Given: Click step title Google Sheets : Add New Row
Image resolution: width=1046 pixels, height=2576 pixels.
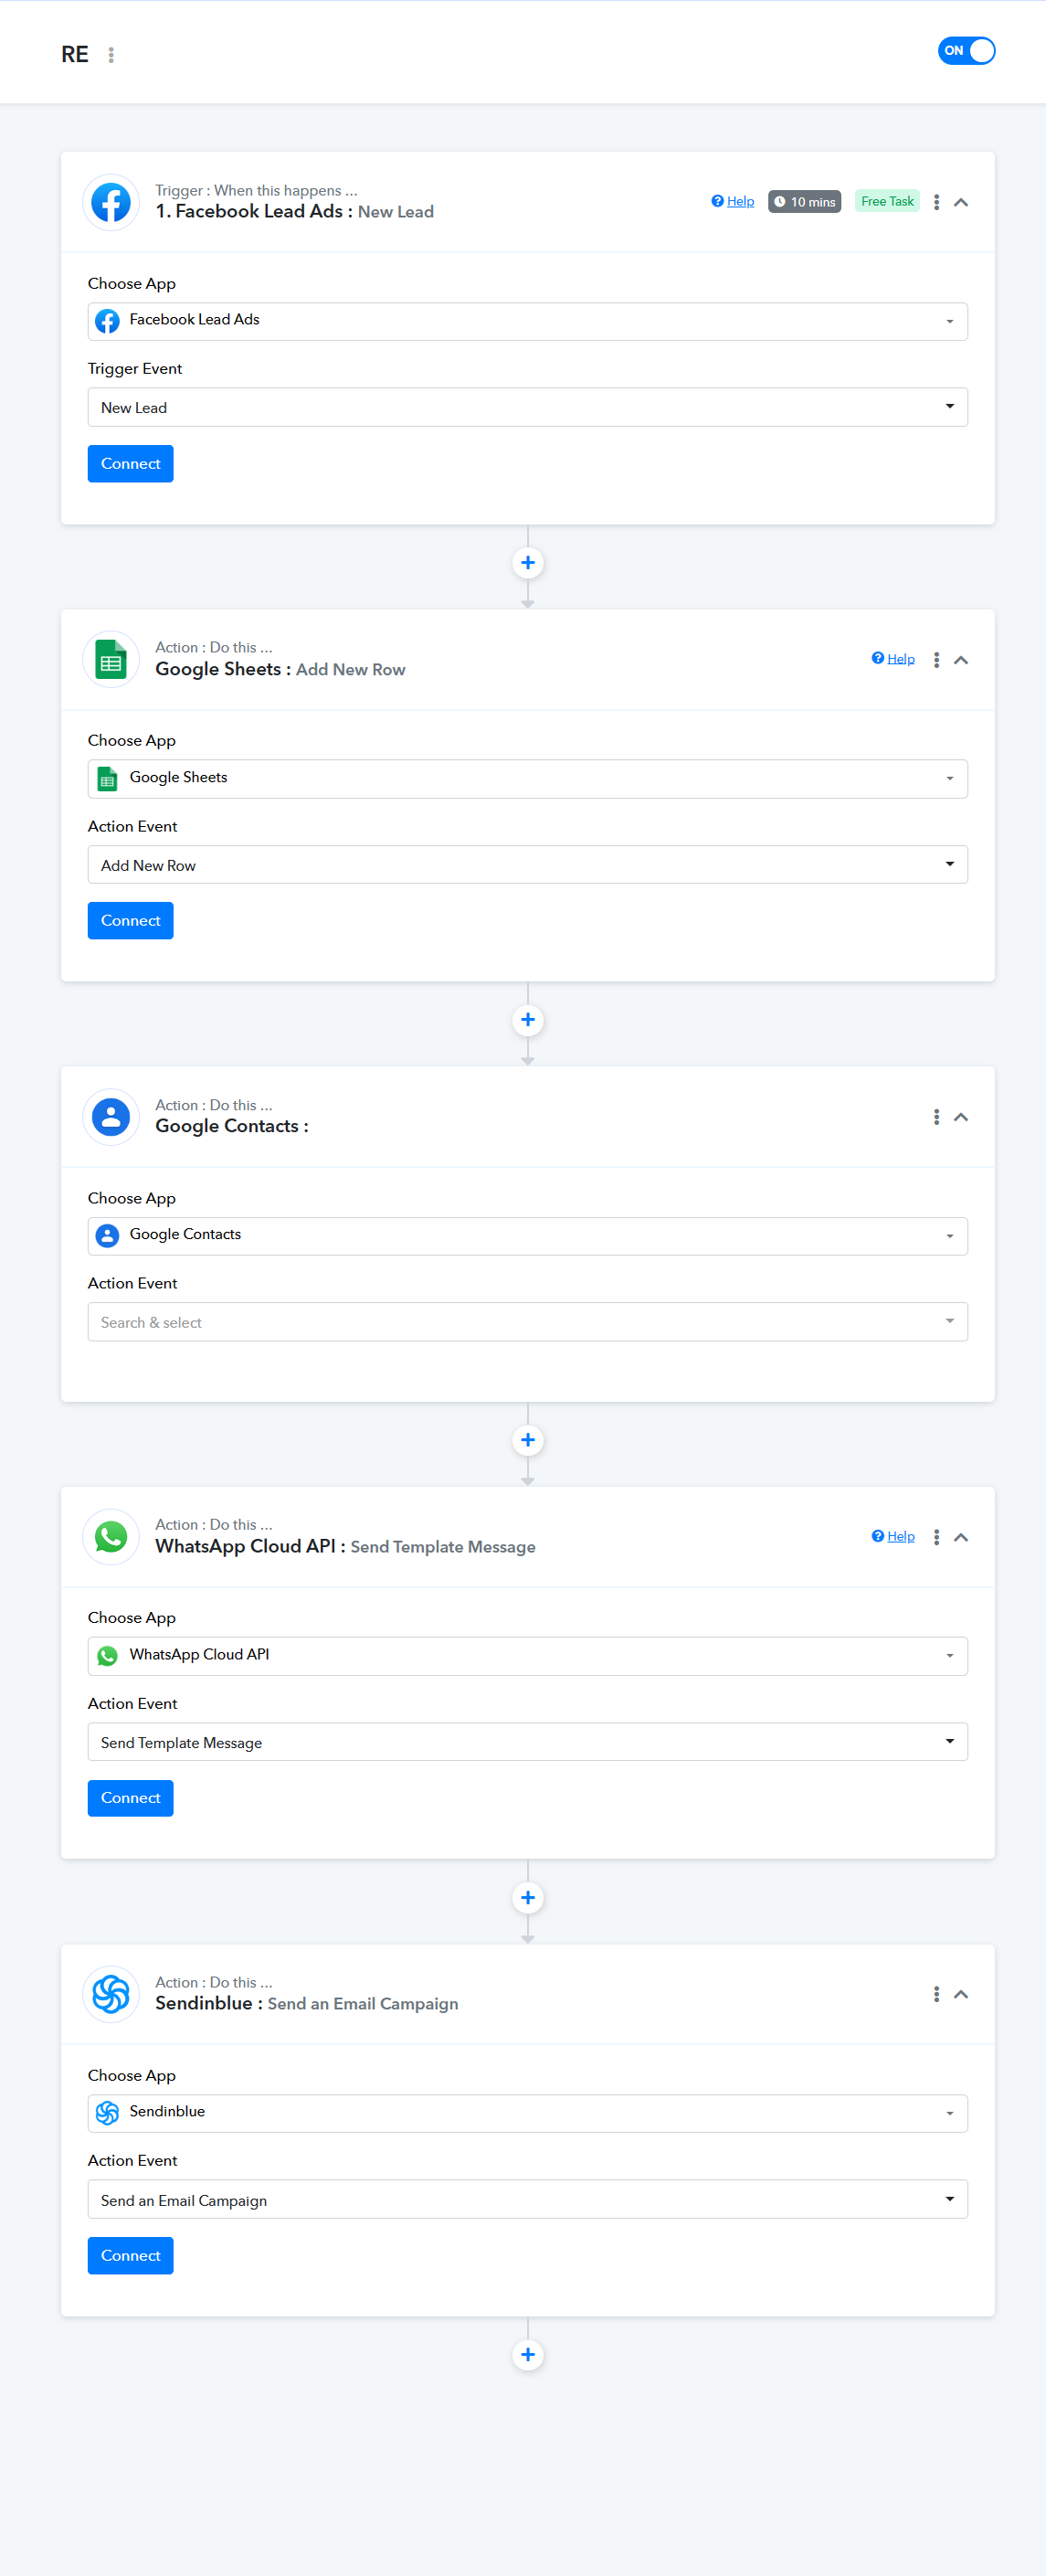Looking at the screenshot, I should (x=280, y=670).
